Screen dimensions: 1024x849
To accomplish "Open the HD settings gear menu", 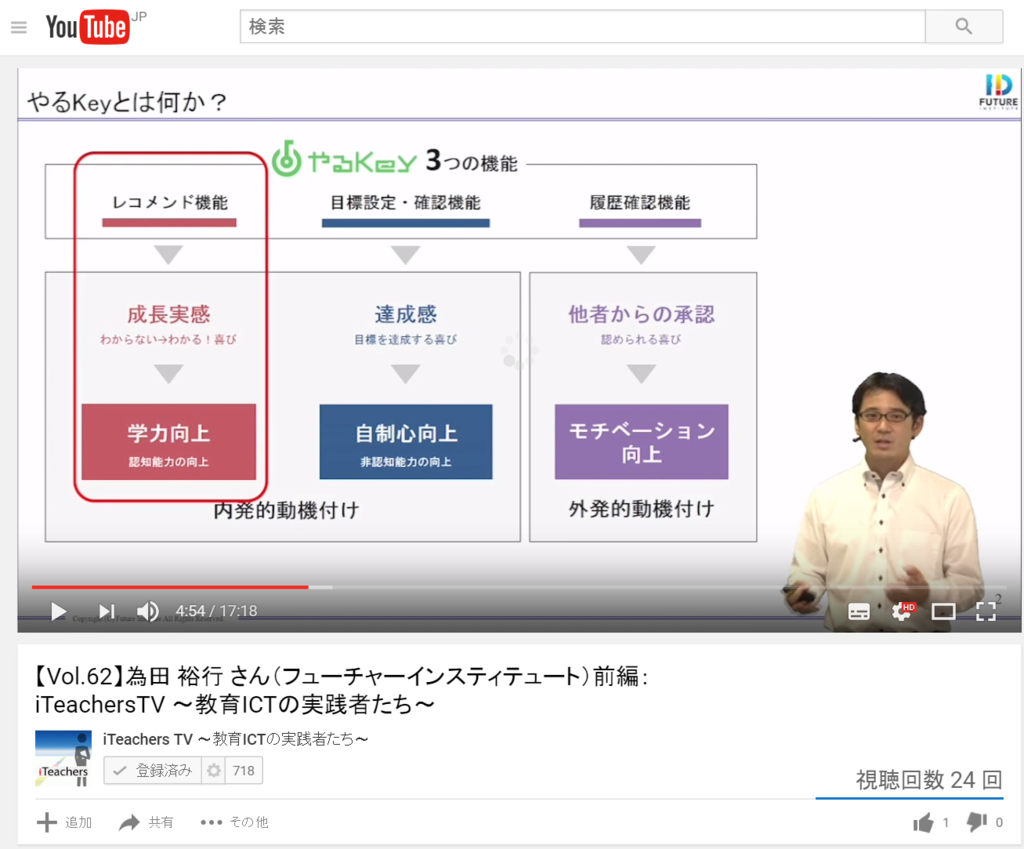I will pyautogui.click(x=903, y=611).
